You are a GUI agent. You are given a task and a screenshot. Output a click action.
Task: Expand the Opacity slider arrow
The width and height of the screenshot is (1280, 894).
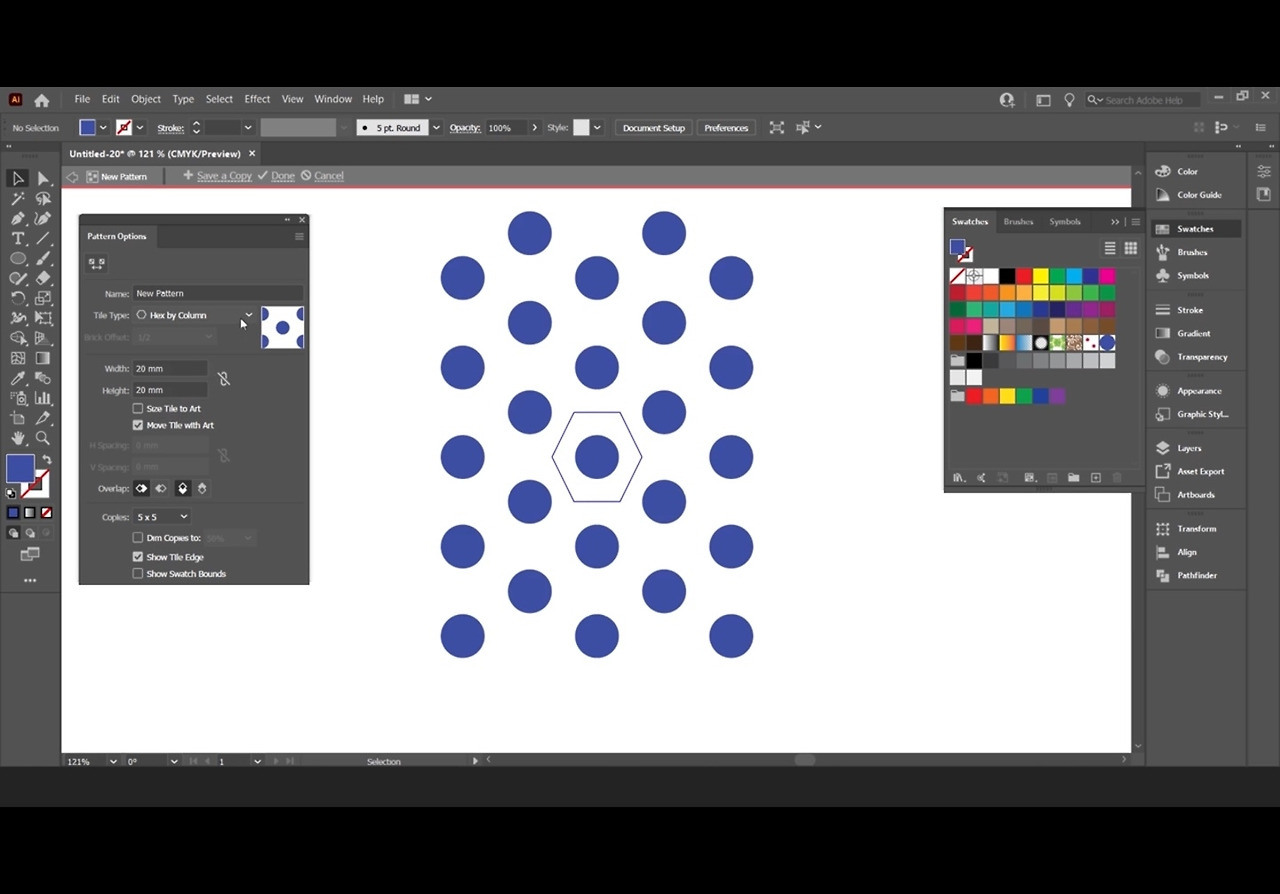point(534,128)
